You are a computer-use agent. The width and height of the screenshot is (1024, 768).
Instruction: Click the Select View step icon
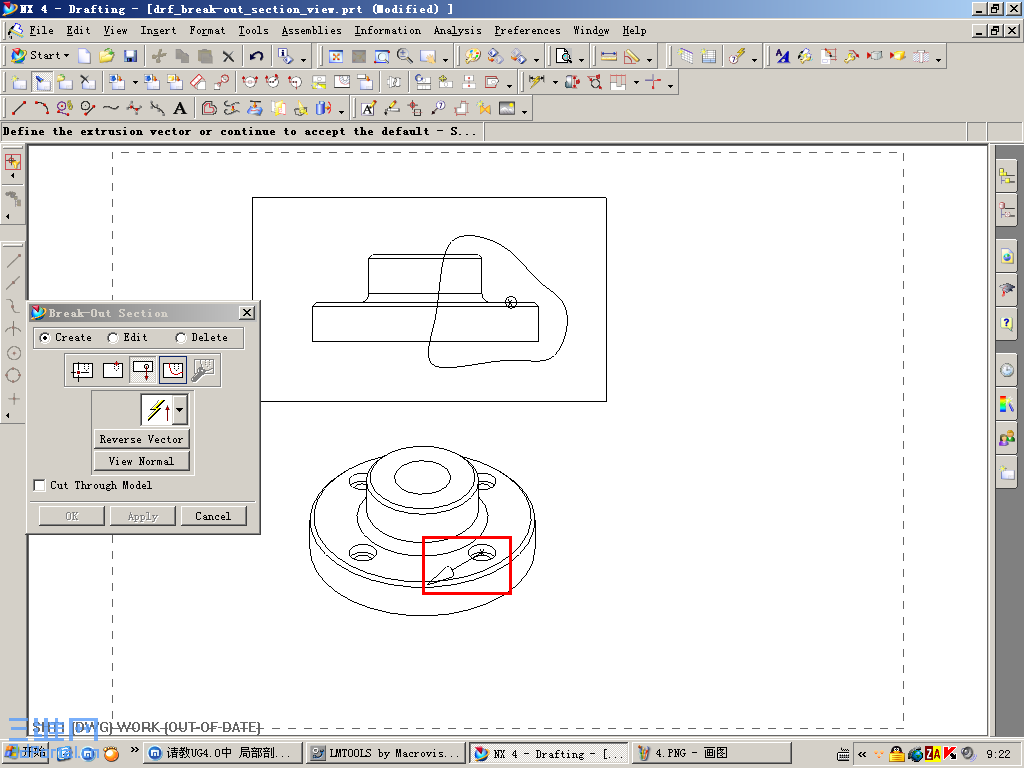(x=82, y=370)
